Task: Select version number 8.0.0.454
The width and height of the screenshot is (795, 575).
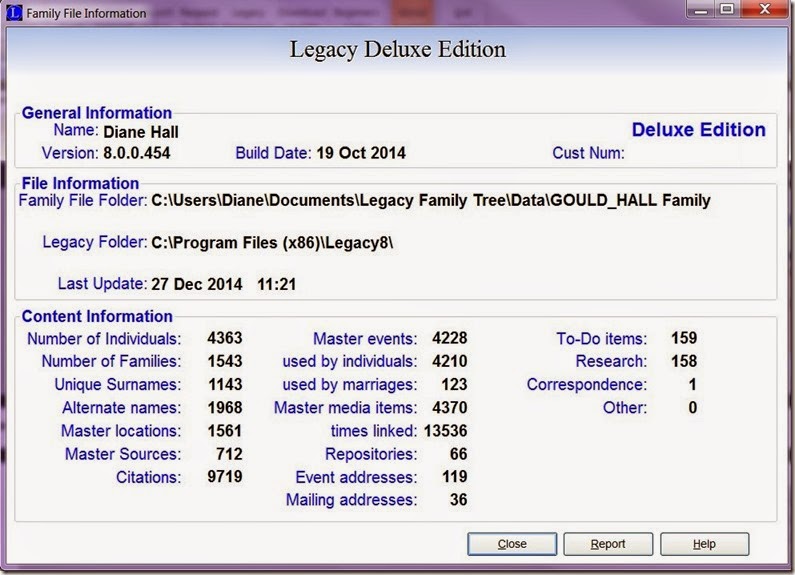Action: pyautogui.click(x=137, y=153)
